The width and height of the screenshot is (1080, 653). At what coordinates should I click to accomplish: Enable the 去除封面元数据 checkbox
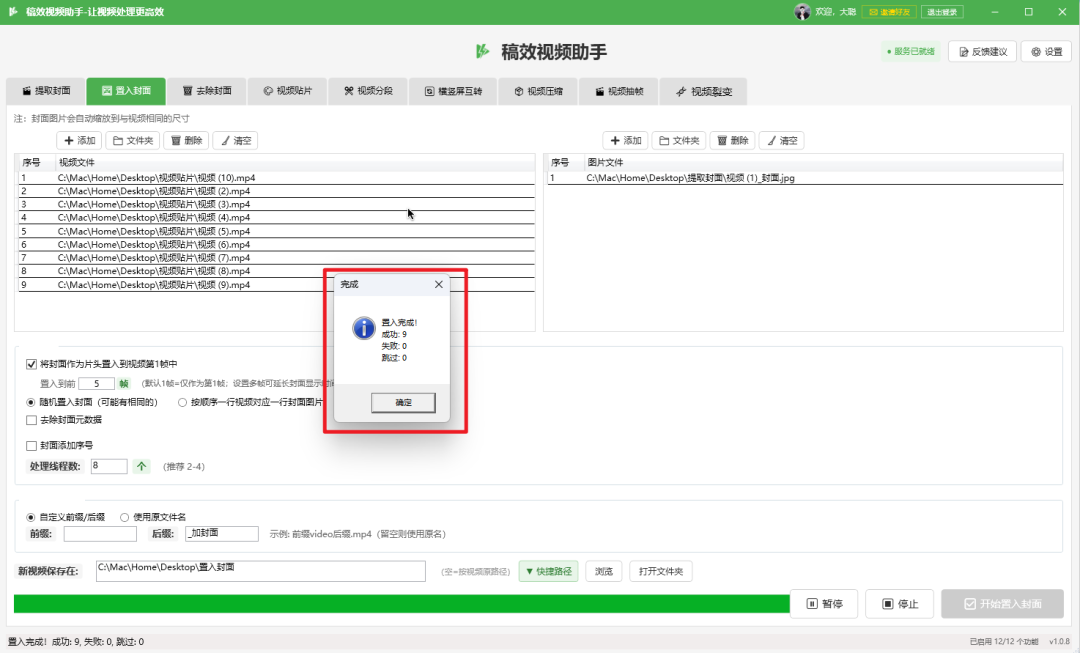[32, 420]
